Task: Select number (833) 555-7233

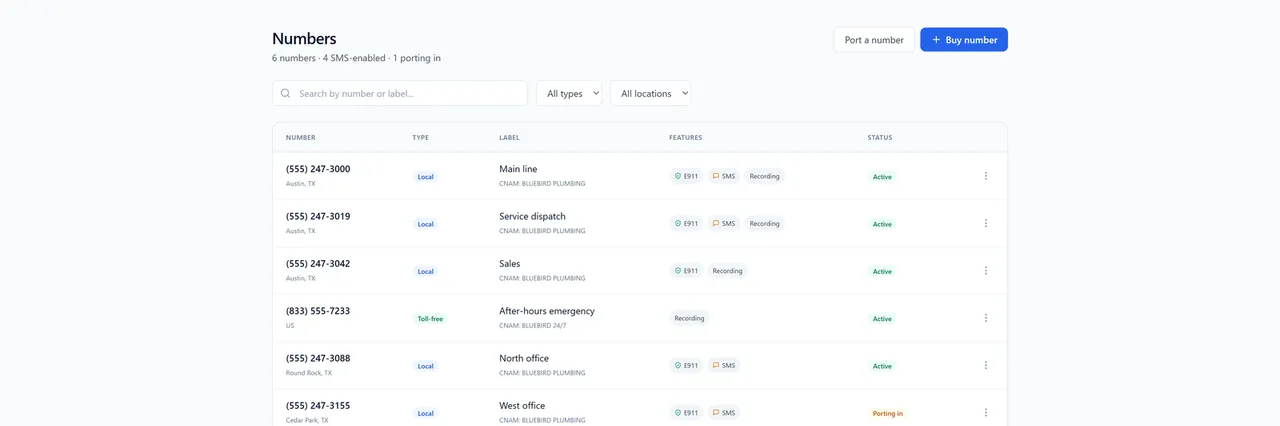Action: pos(318,311)
